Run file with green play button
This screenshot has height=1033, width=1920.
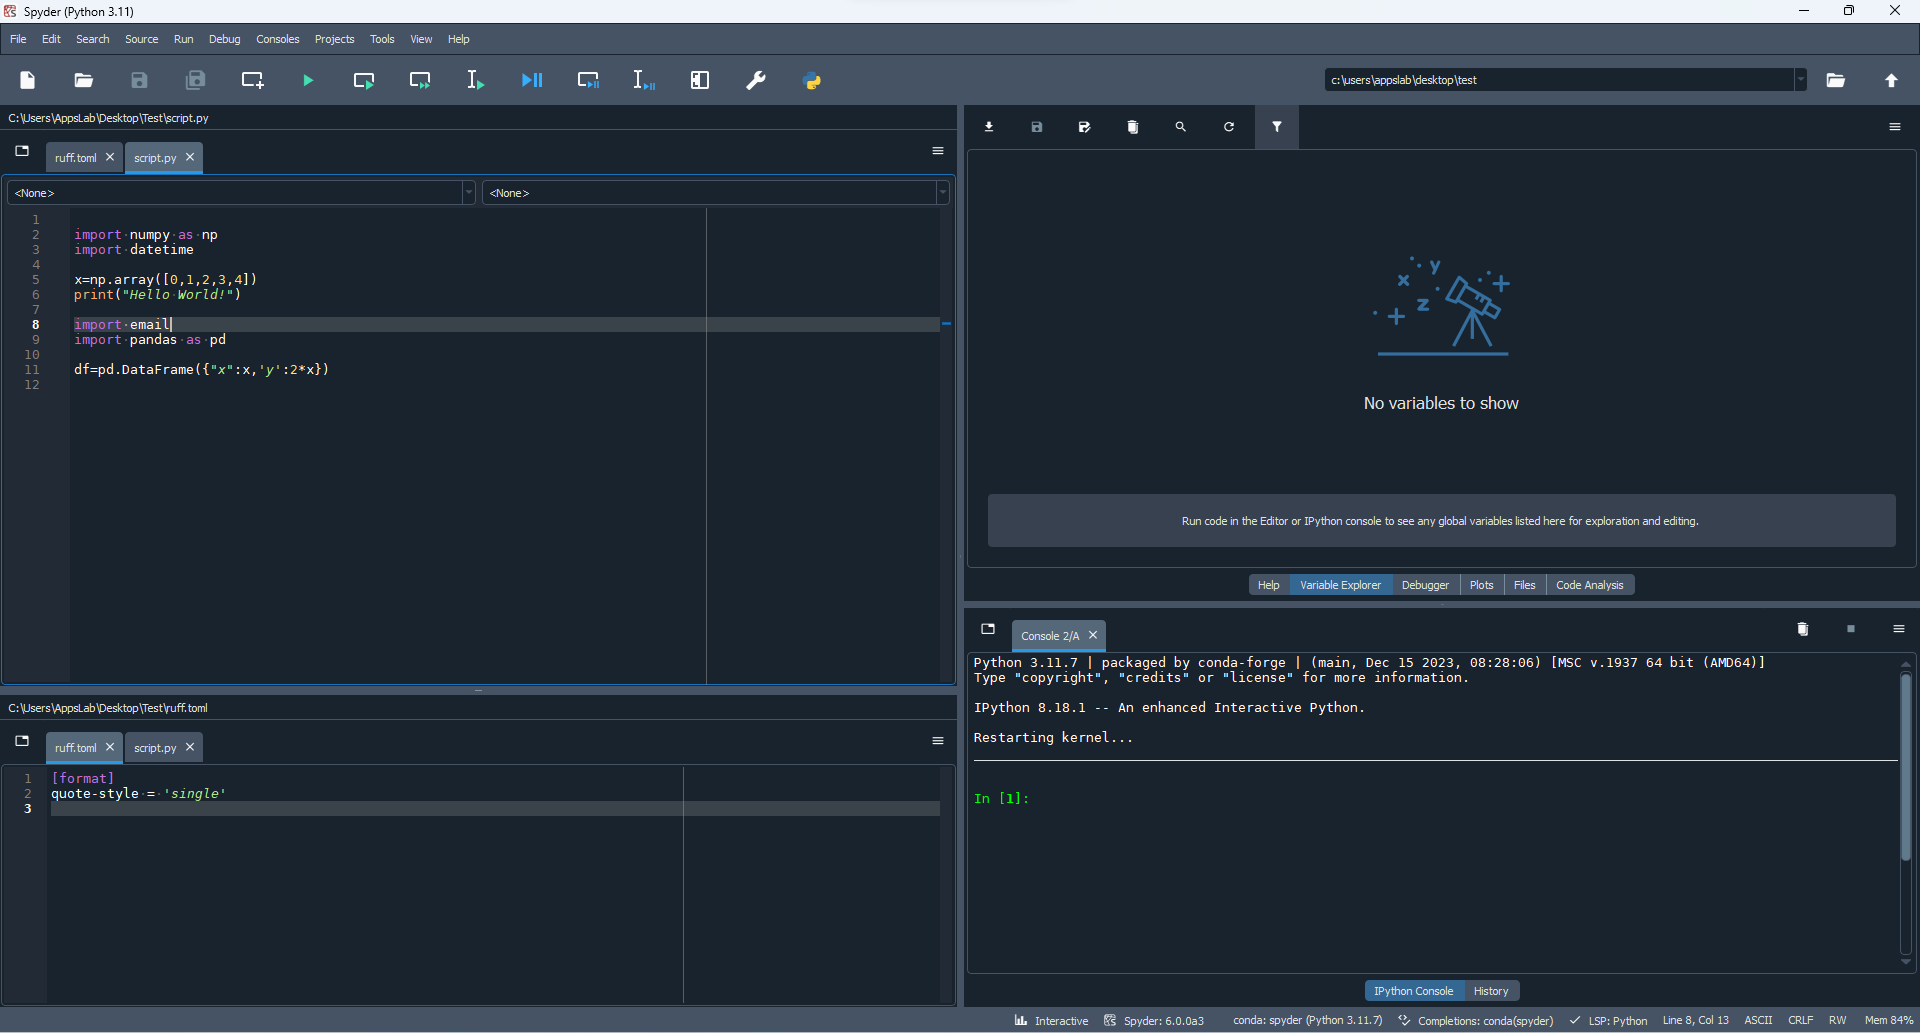point(309,80)
